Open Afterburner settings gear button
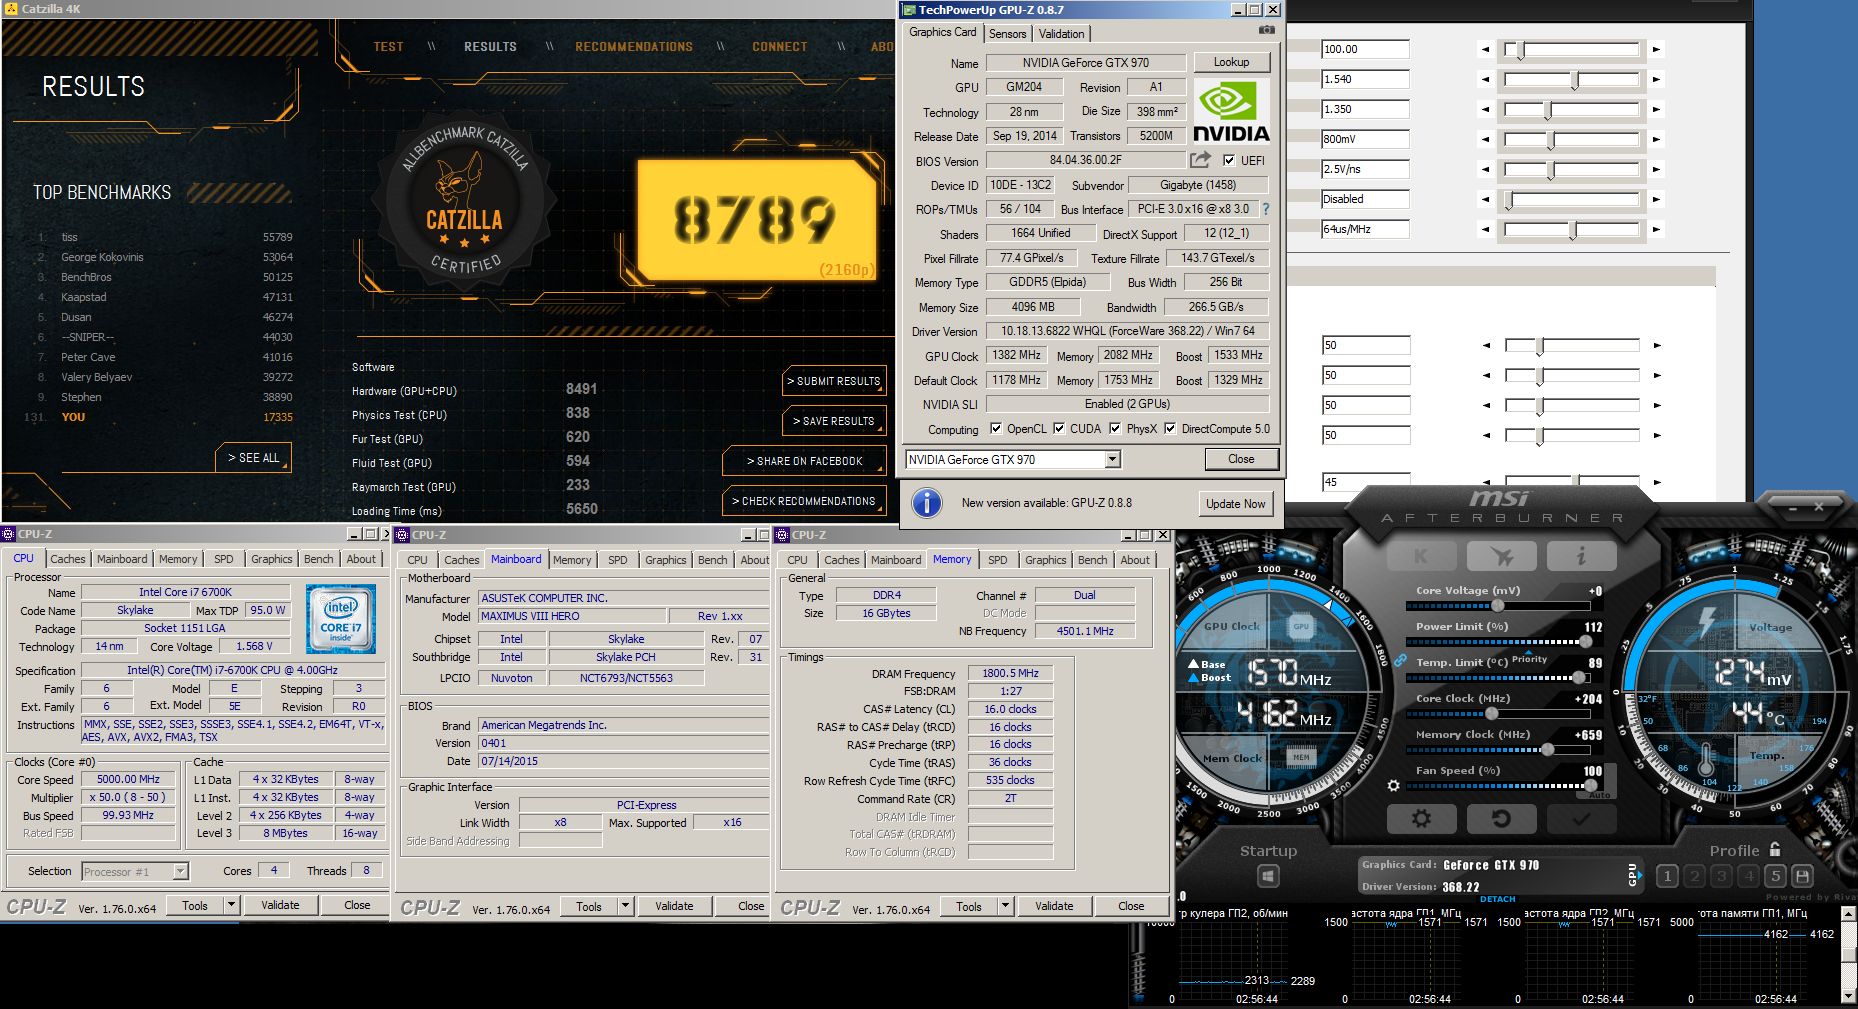The height and width of the screenshot is (1009, 1858). point(1420,819)
